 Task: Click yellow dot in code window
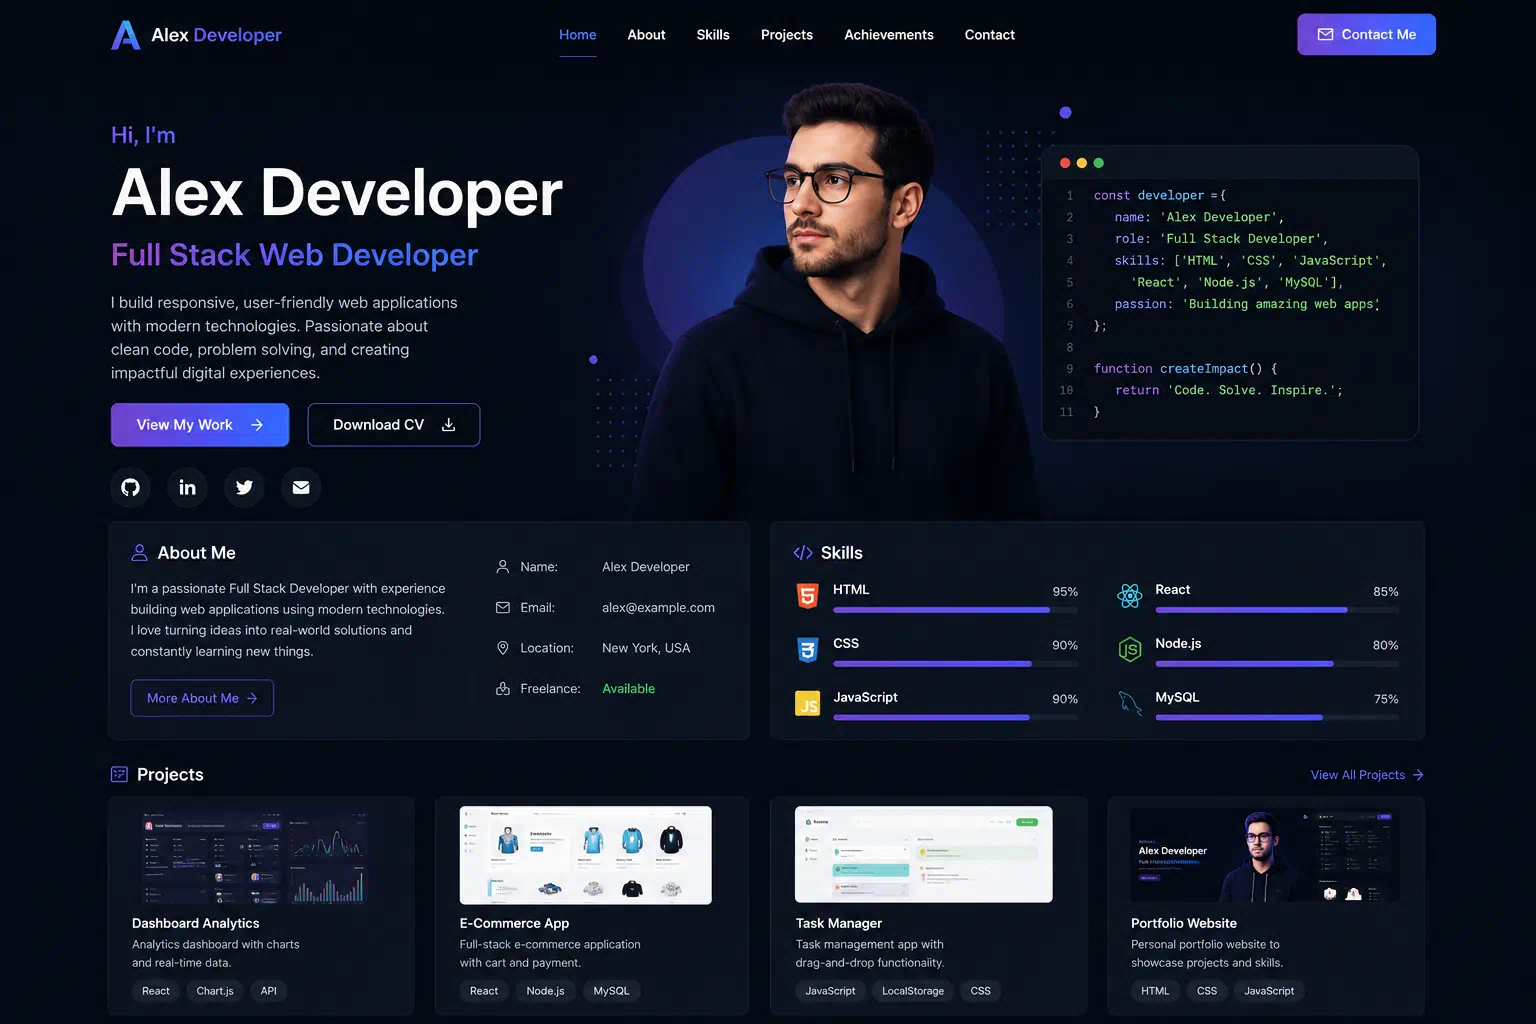tap(1082, 163)
